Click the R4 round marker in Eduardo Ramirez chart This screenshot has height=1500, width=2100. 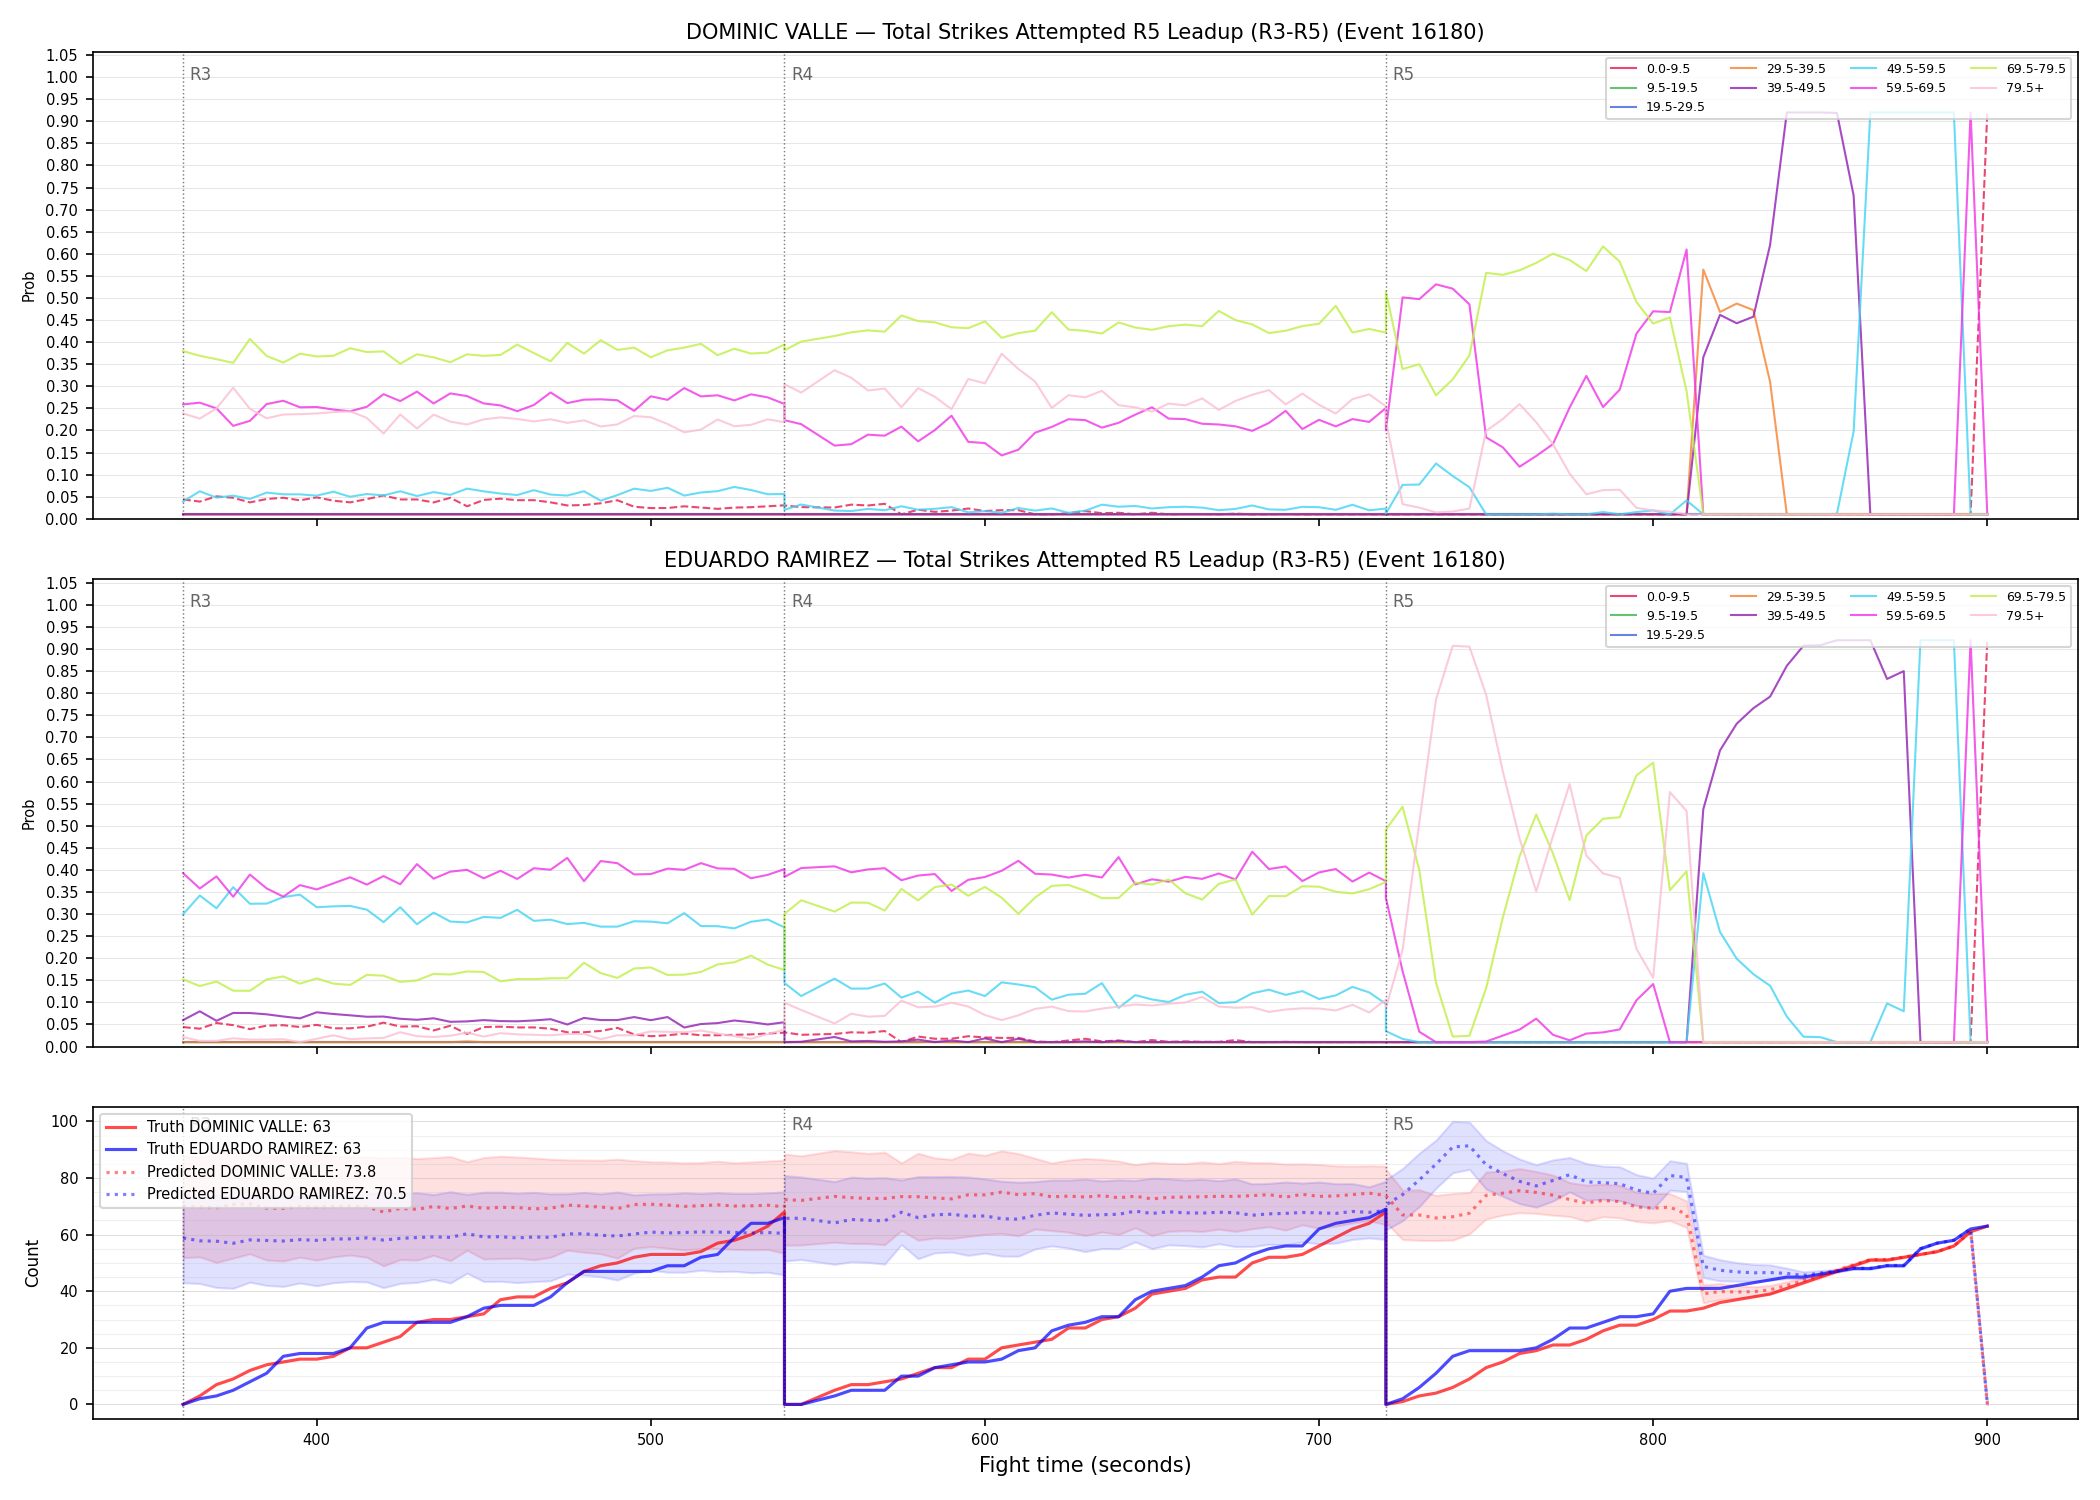tap(802, 601)
